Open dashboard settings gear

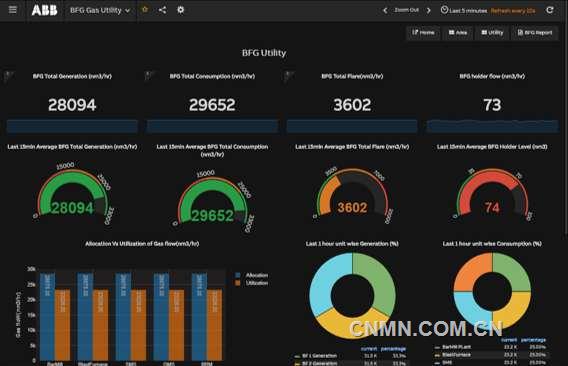coord(180,10)
